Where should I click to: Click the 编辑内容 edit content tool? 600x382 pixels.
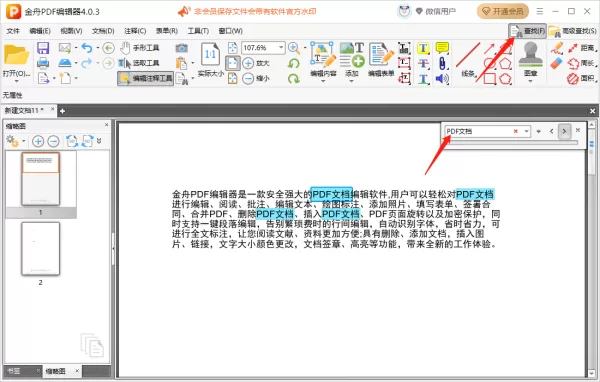323,59
